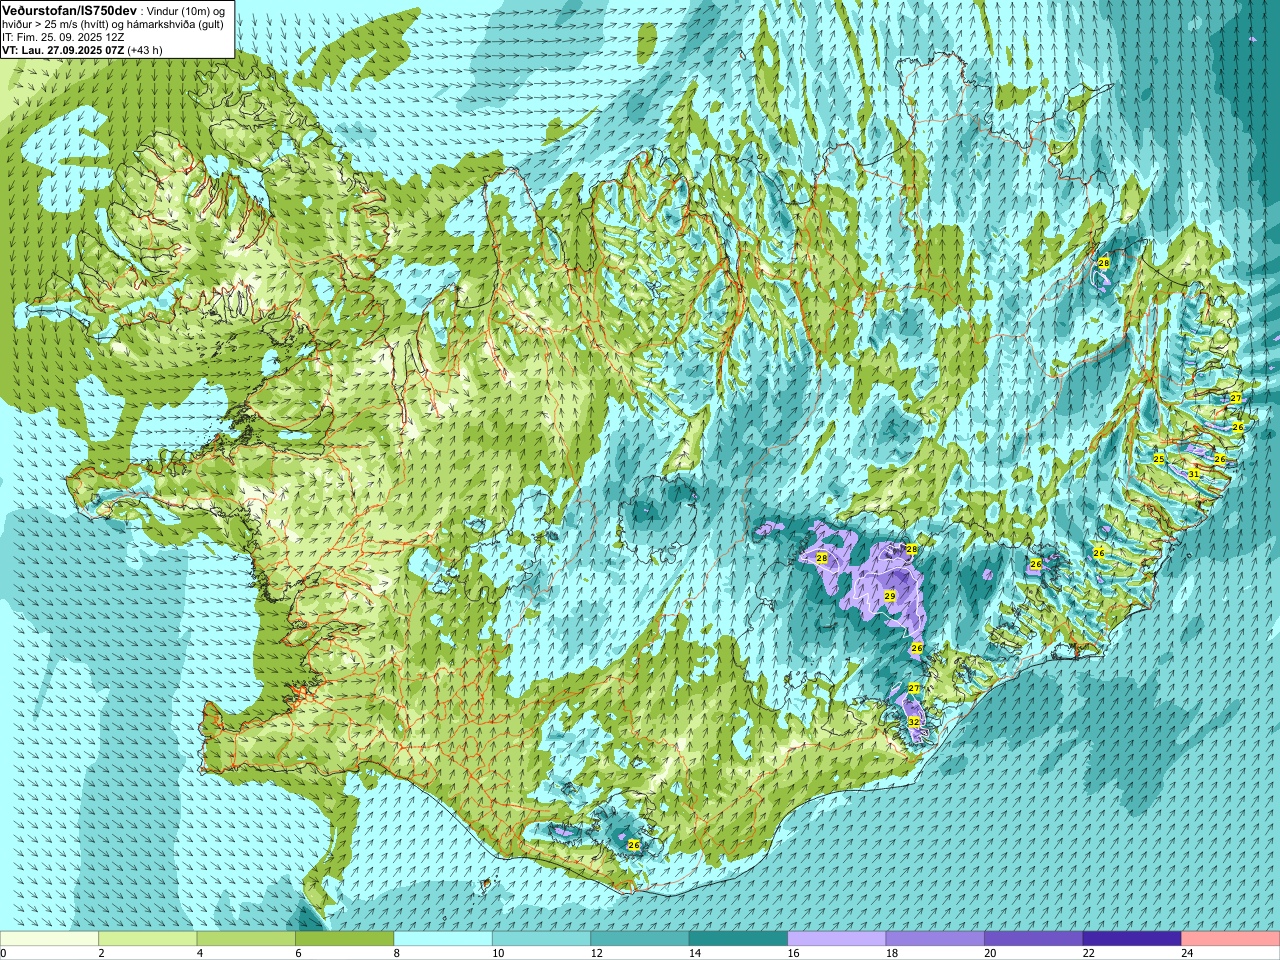The width and height of the screenshot is (1280, 960).
Task: Click the legend scale number 6
Action: pos(298,954)
